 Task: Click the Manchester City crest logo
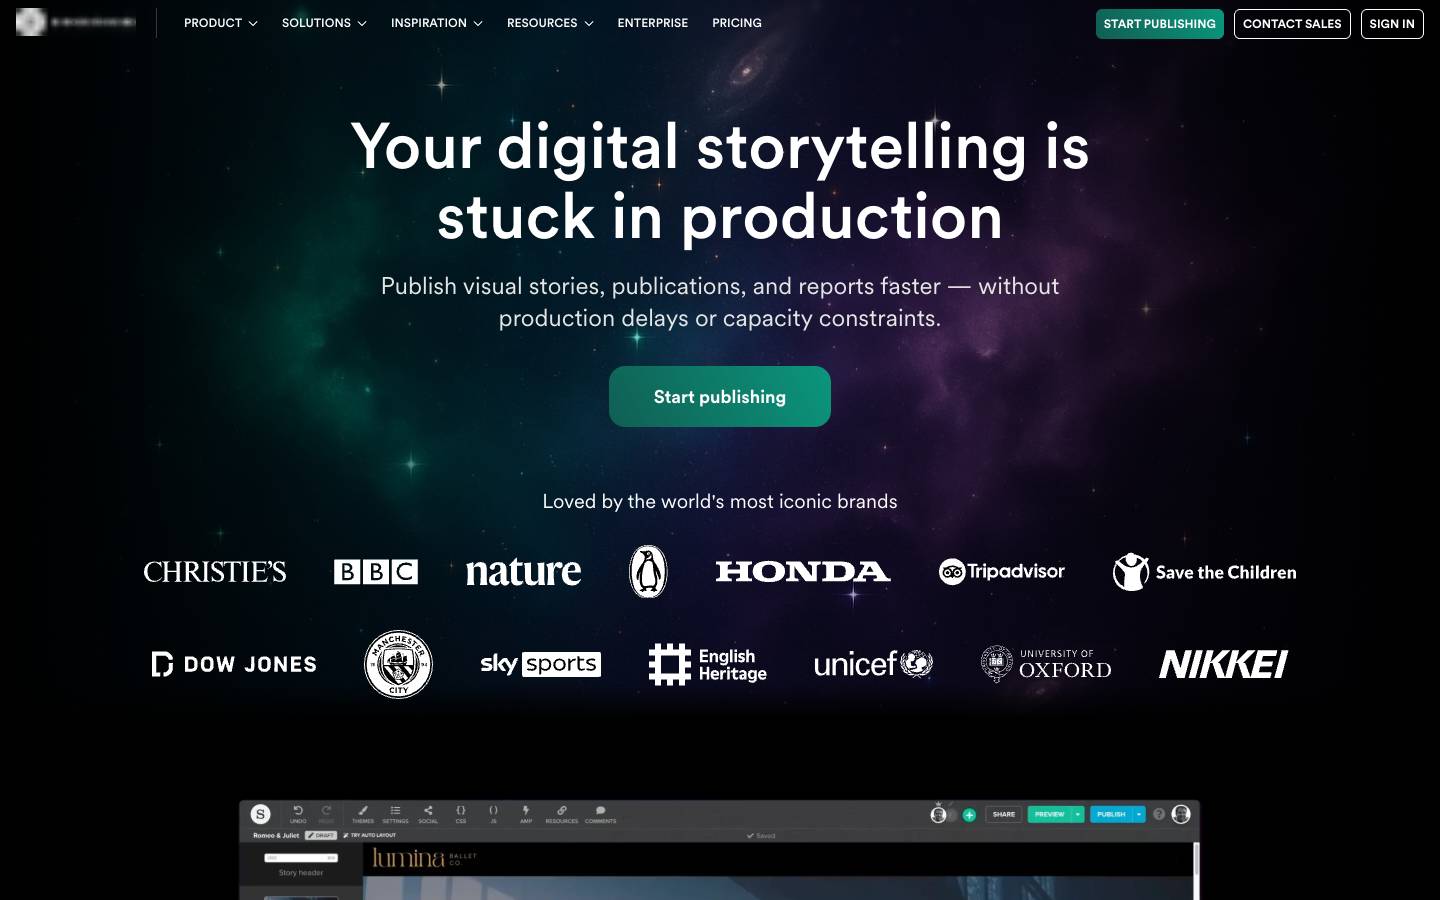pos(398,664)
